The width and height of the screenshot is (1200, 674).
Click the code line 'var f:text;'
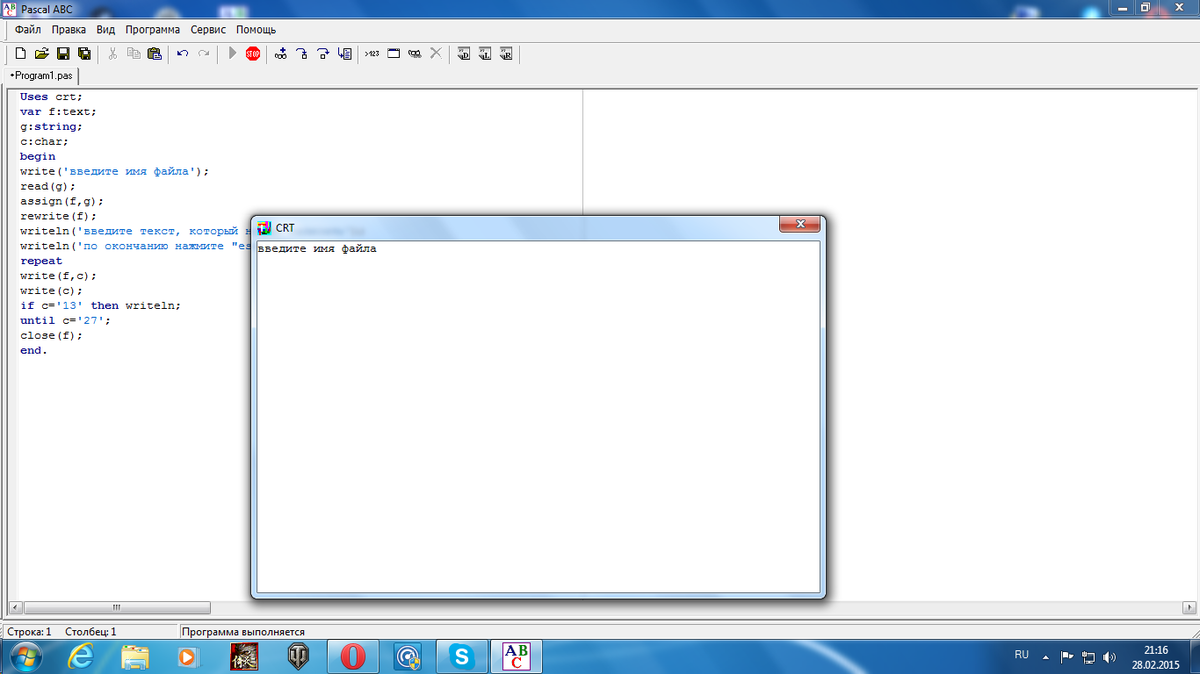pyautogui.click(x=58, y=112)
